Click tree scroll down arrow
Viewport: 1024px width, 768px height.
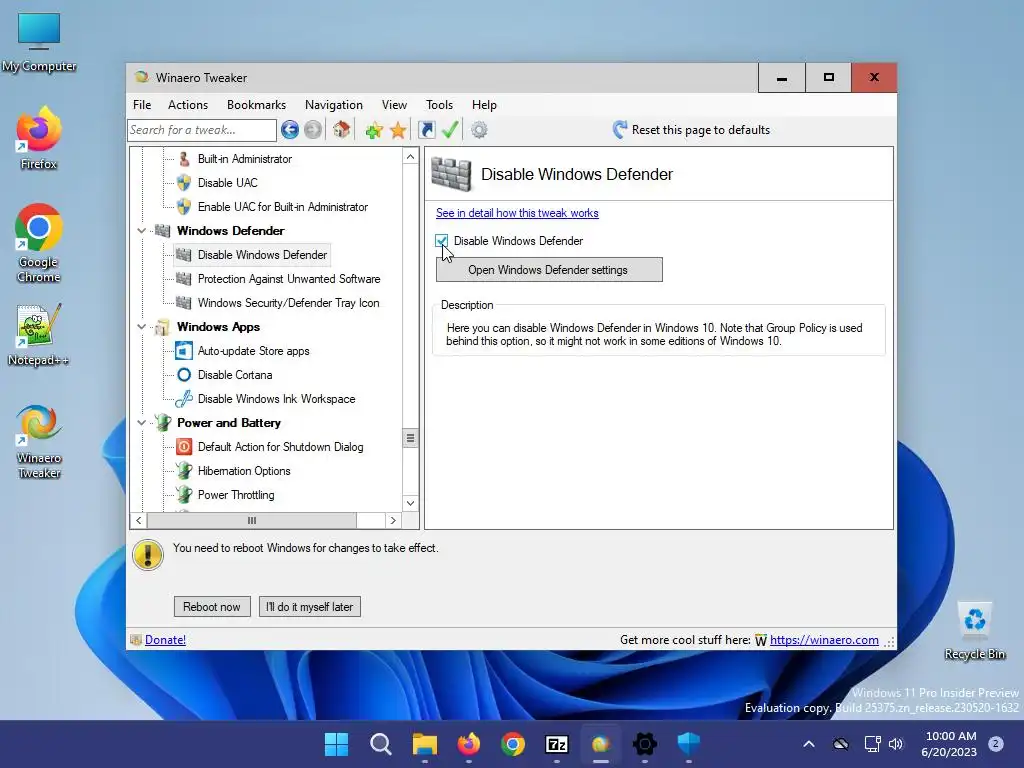(x=410, y=503)
